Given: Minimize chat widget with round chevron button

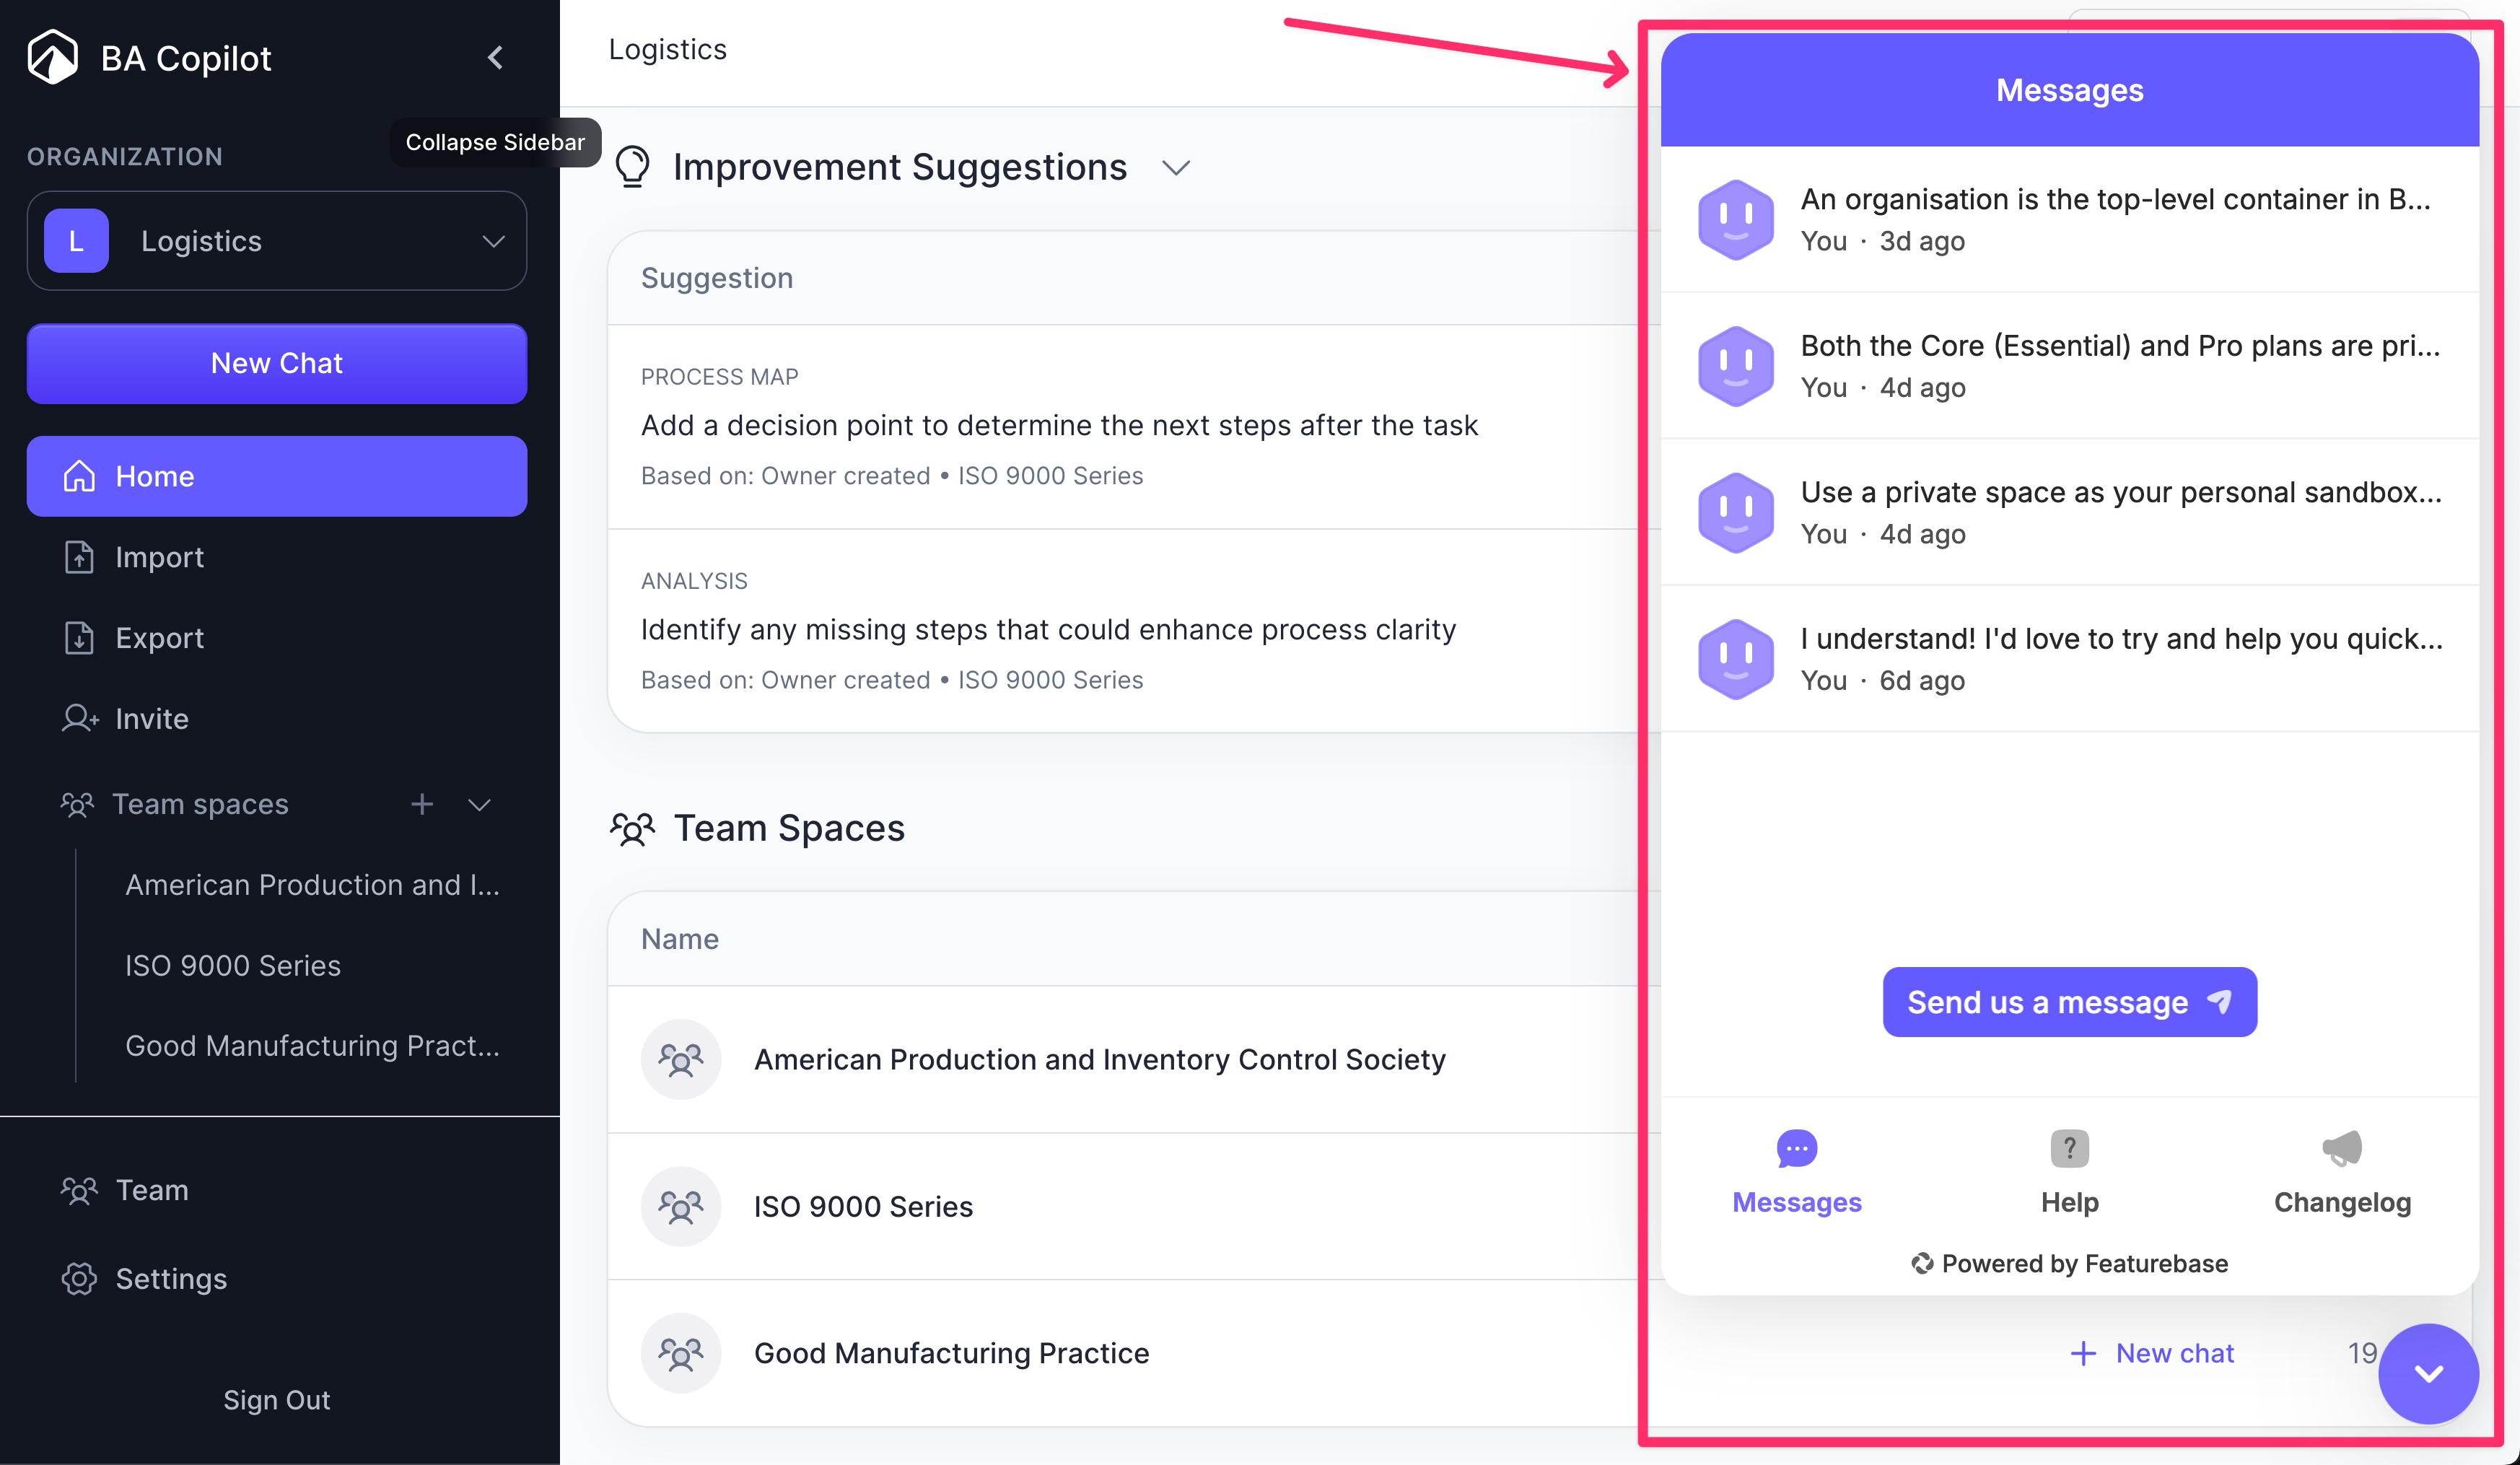Looking at the screenshot, I should point(2428,1373).
